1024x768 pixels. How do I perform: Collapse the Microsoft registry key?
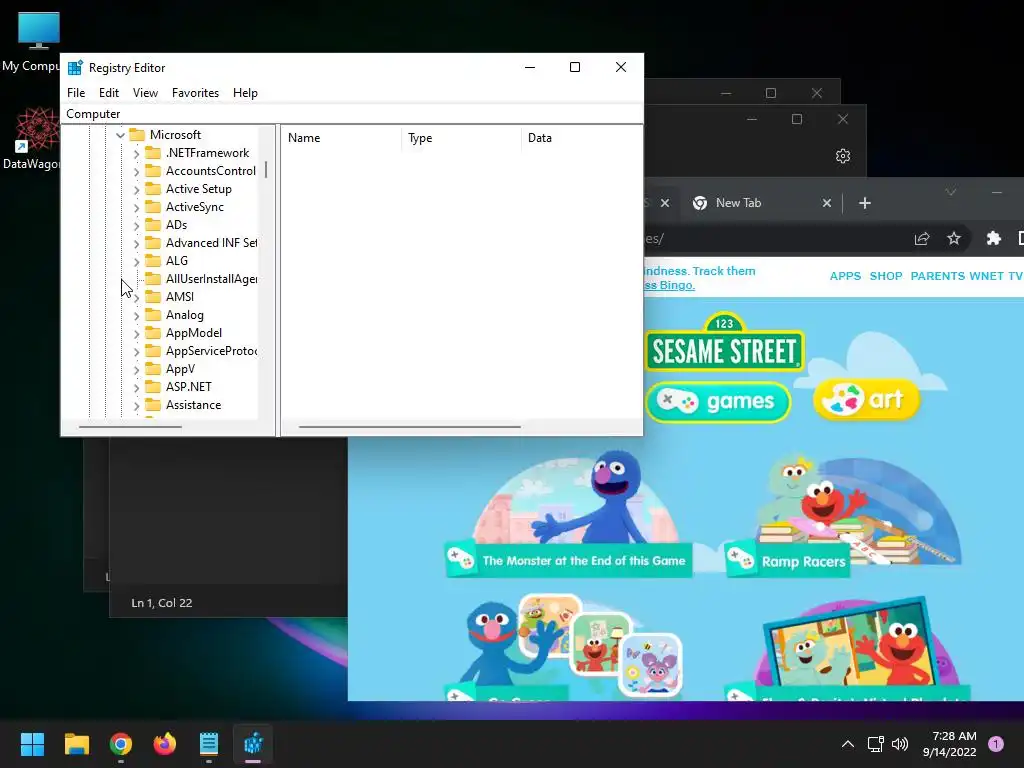pyautogui.click(x=120, y=135)
